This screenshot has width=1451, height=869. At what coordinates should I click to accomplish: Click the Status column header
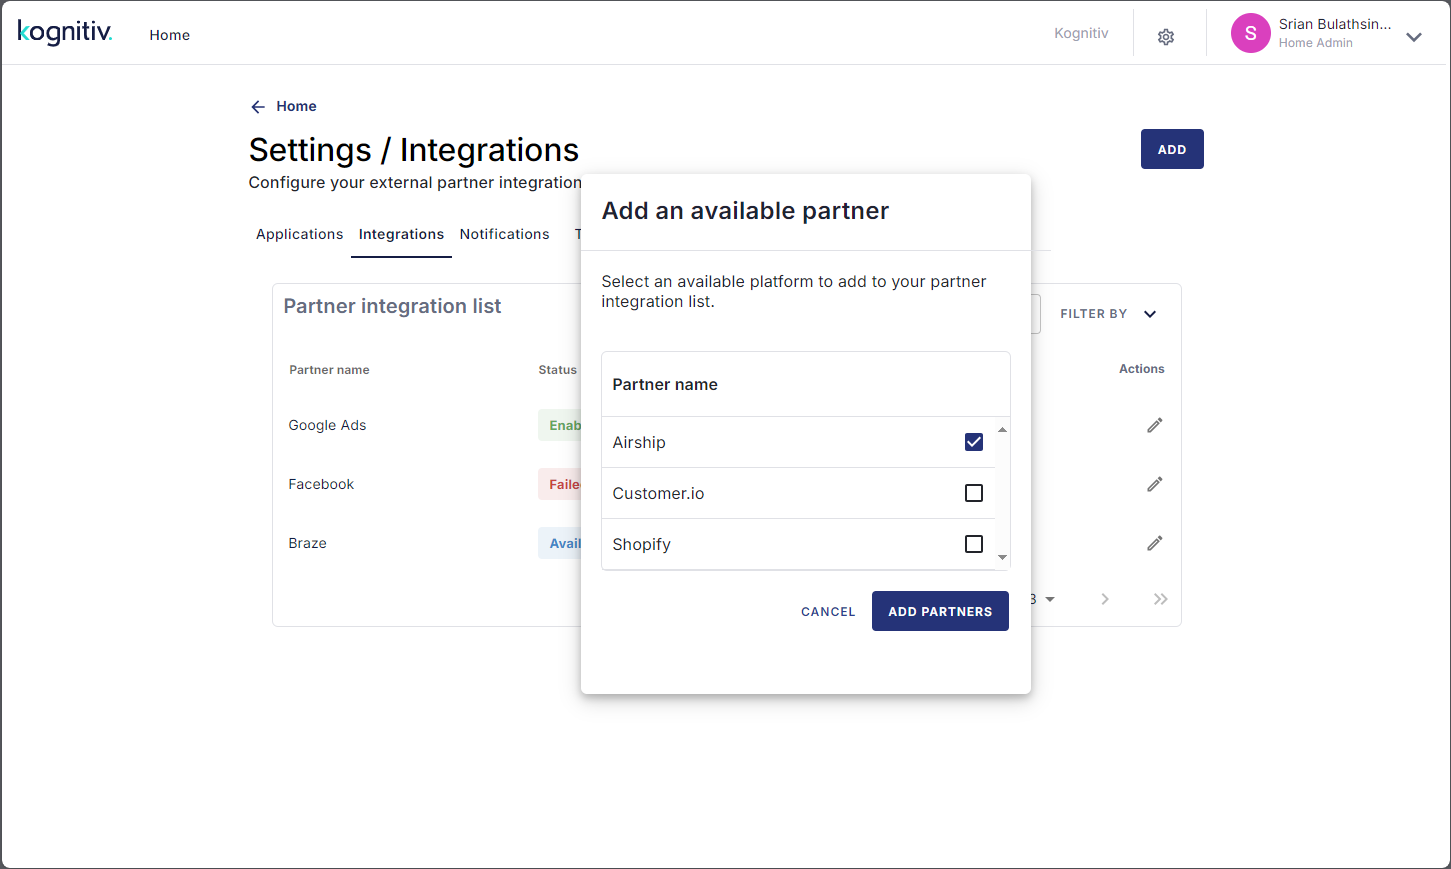[x=558, y=369]
